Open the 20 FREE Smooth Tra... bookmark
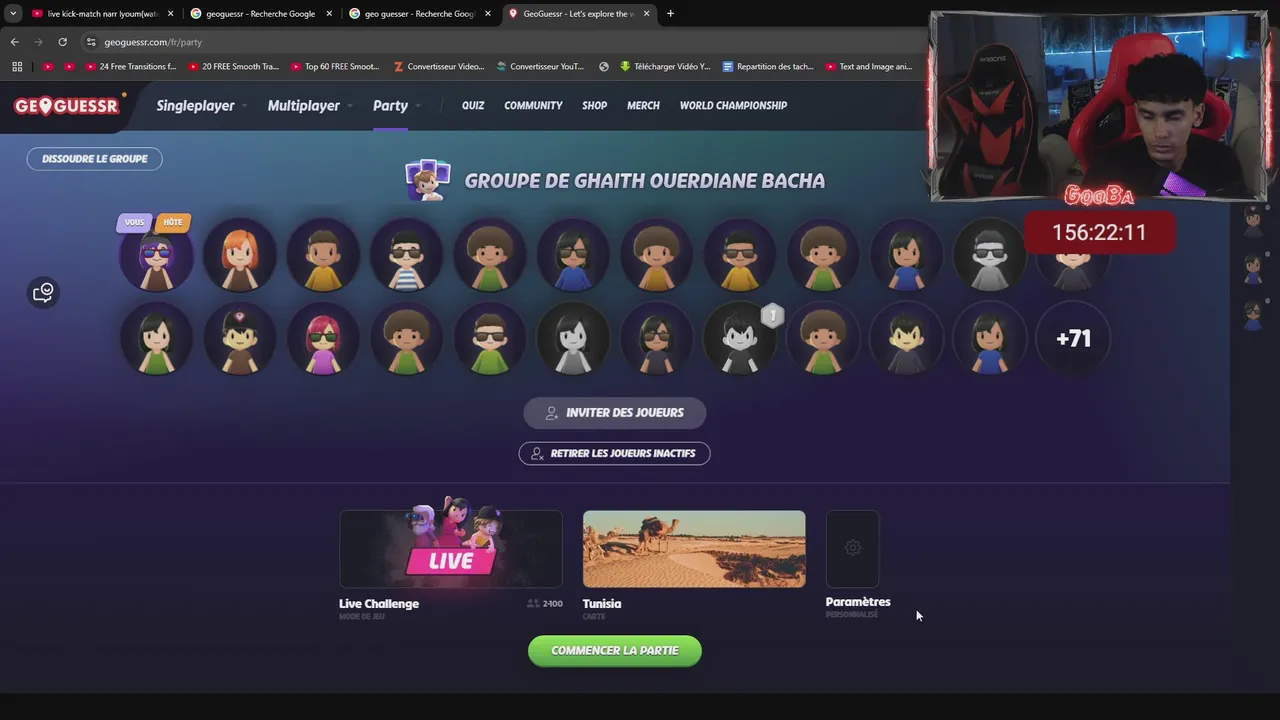This screenshot has height=720, width=1280. click(233, 67)
